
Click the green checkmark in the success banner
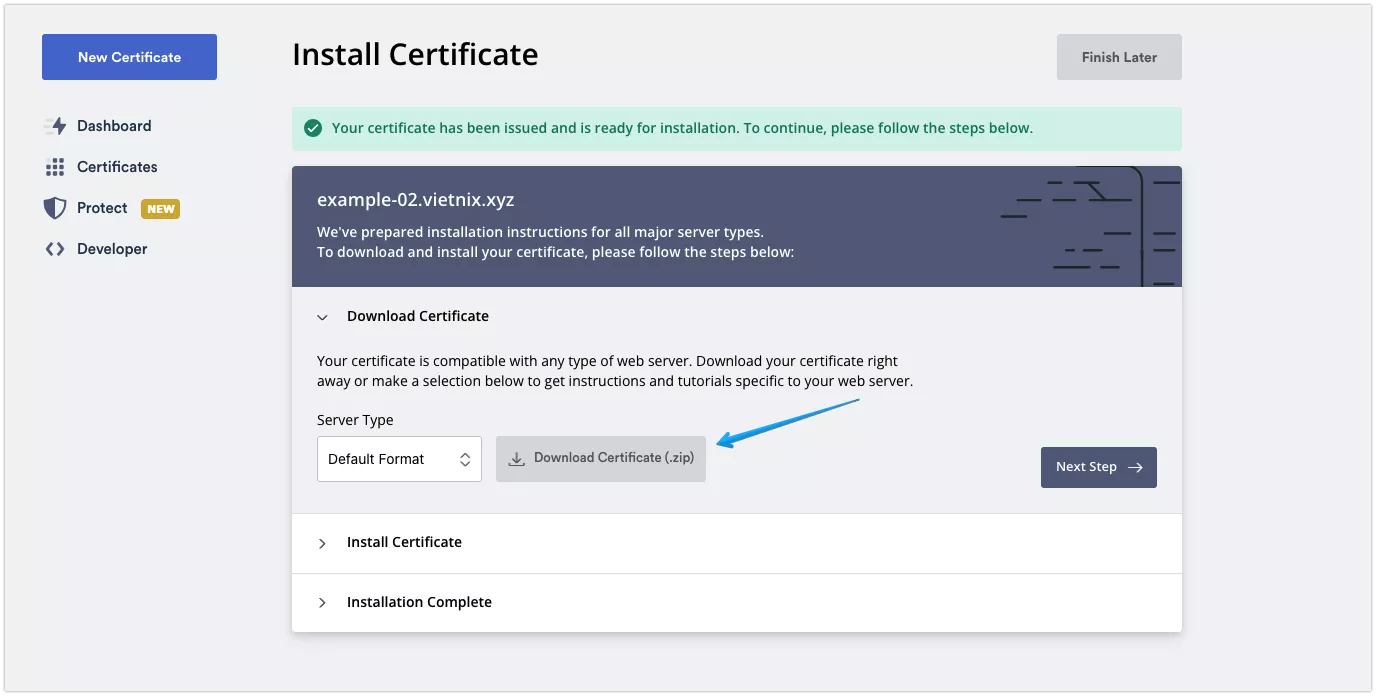pyautogui.click(x=313, y=128)
